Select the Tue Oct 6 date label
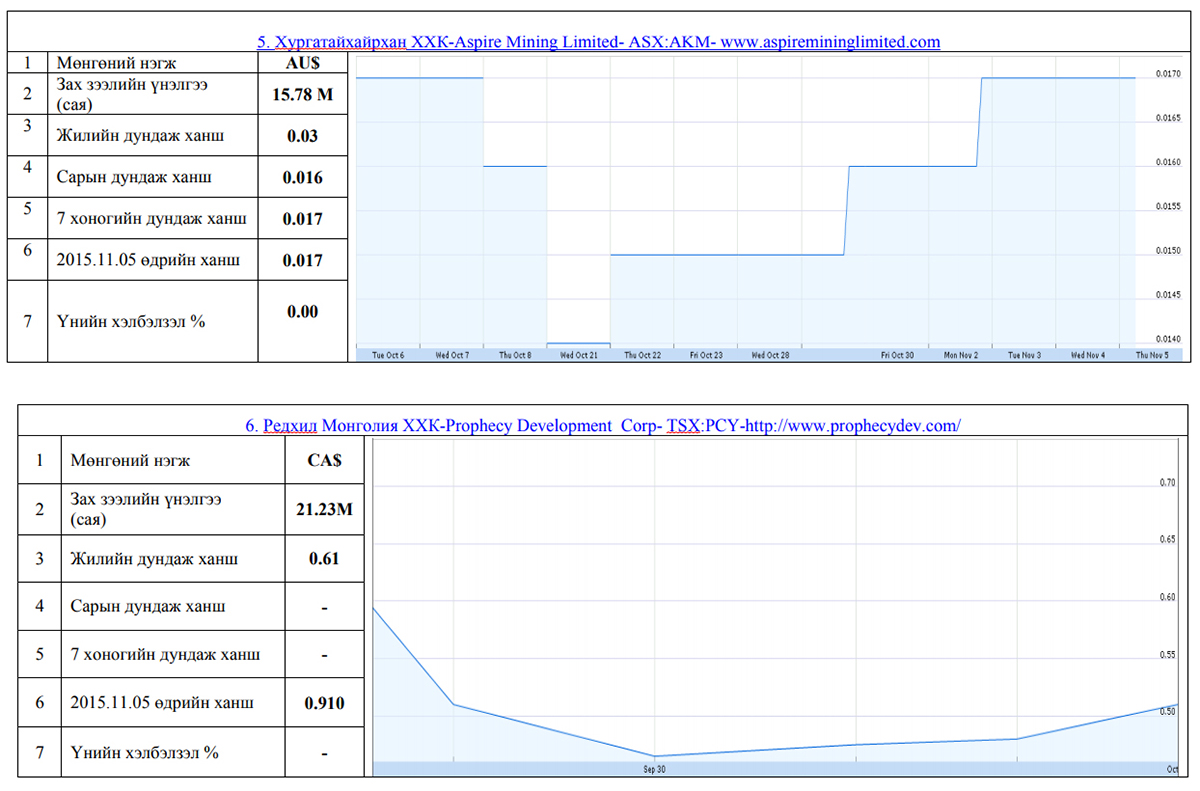 click(388, 355)
